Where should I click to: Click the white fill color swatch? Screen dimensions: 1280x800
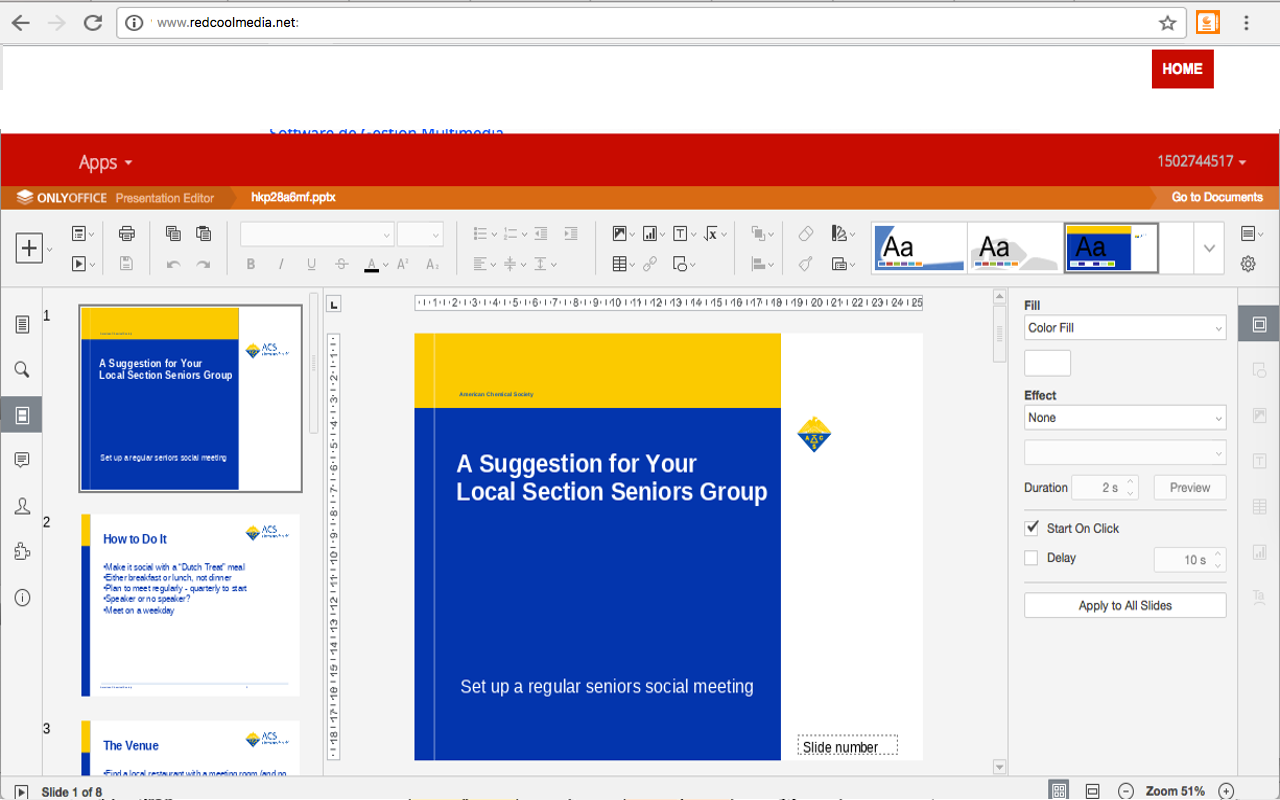(1047, 363)
